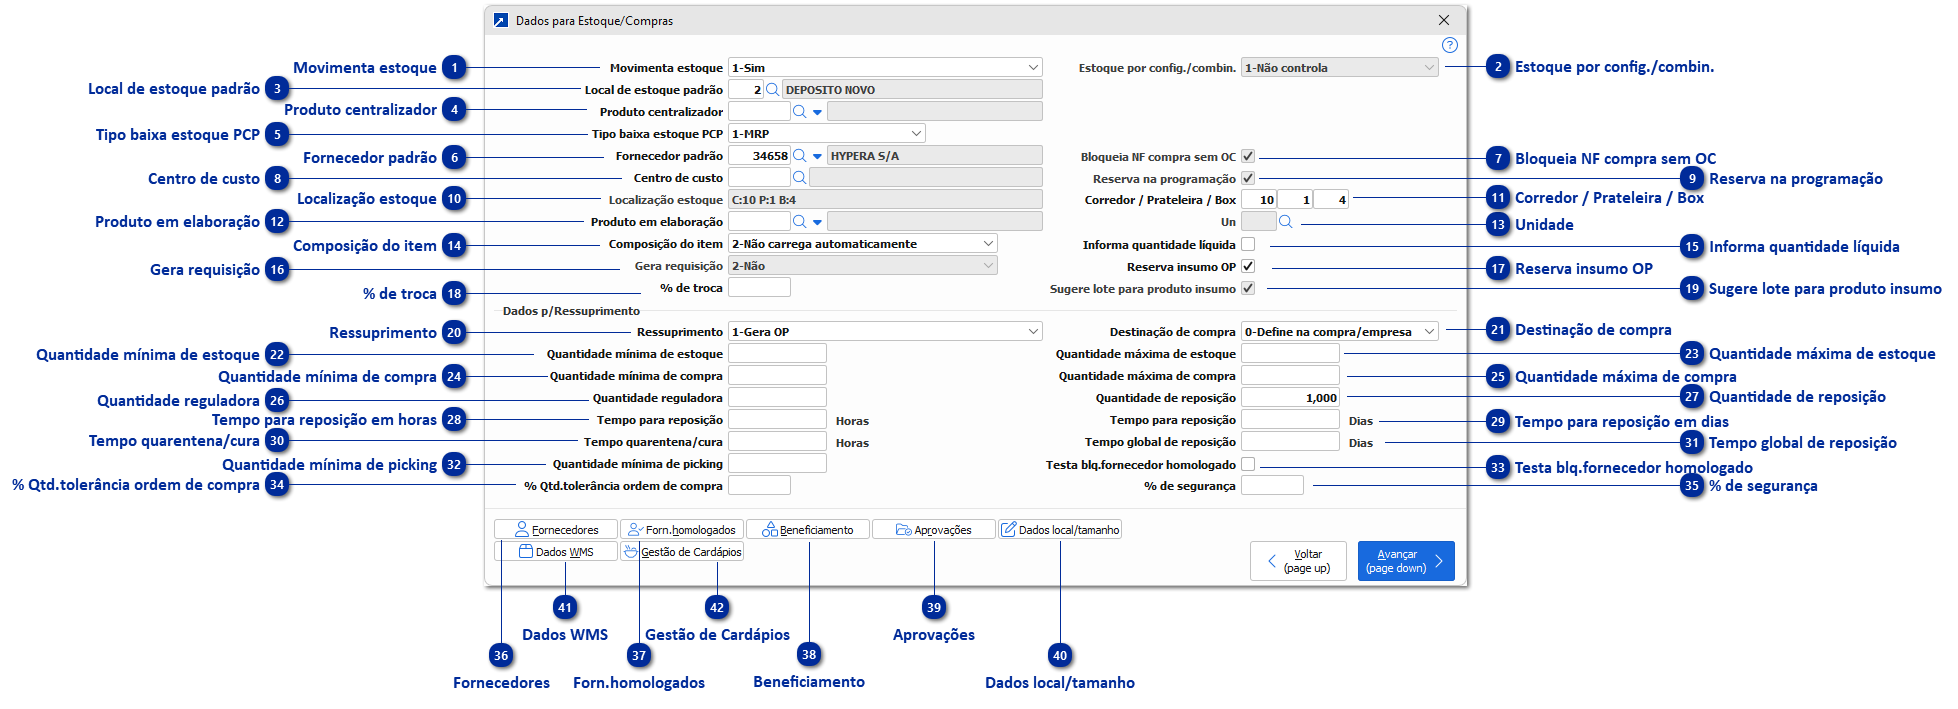The image size is (1958, 709).
Task: Click the blue arrow beside Fornecedor padrão
Action: (x=817, y=156)
